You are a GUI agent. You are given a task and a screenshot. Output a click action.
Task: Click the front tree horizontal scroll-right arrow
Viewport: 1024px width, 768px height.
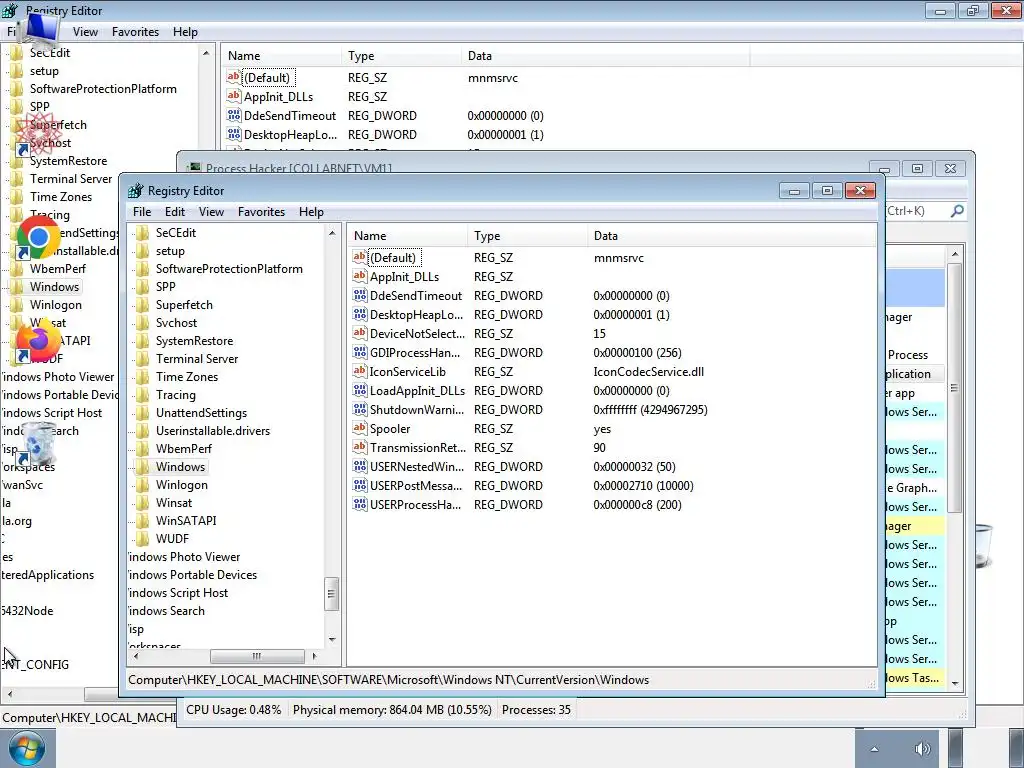click(315, 656)
